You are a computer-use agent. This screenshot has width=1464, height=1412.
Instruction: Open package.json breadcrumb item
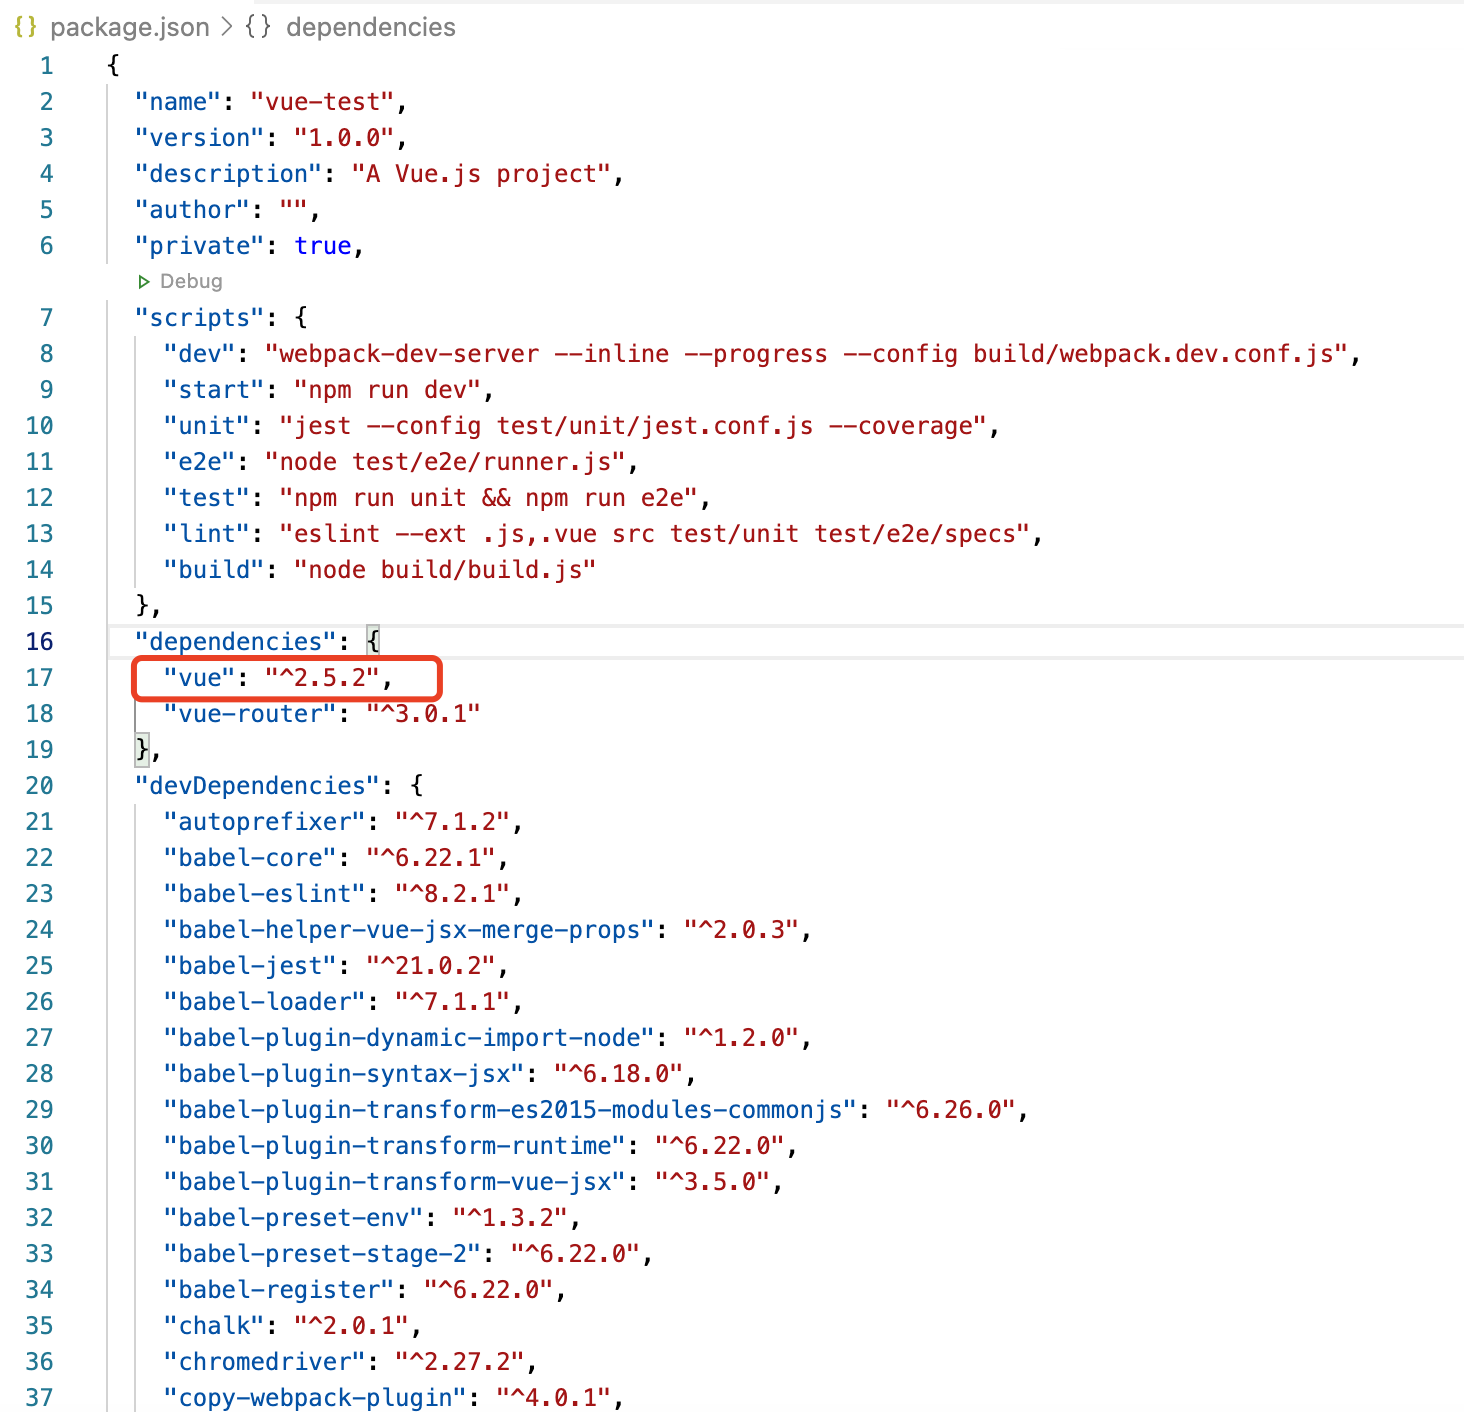click(129, 27)
